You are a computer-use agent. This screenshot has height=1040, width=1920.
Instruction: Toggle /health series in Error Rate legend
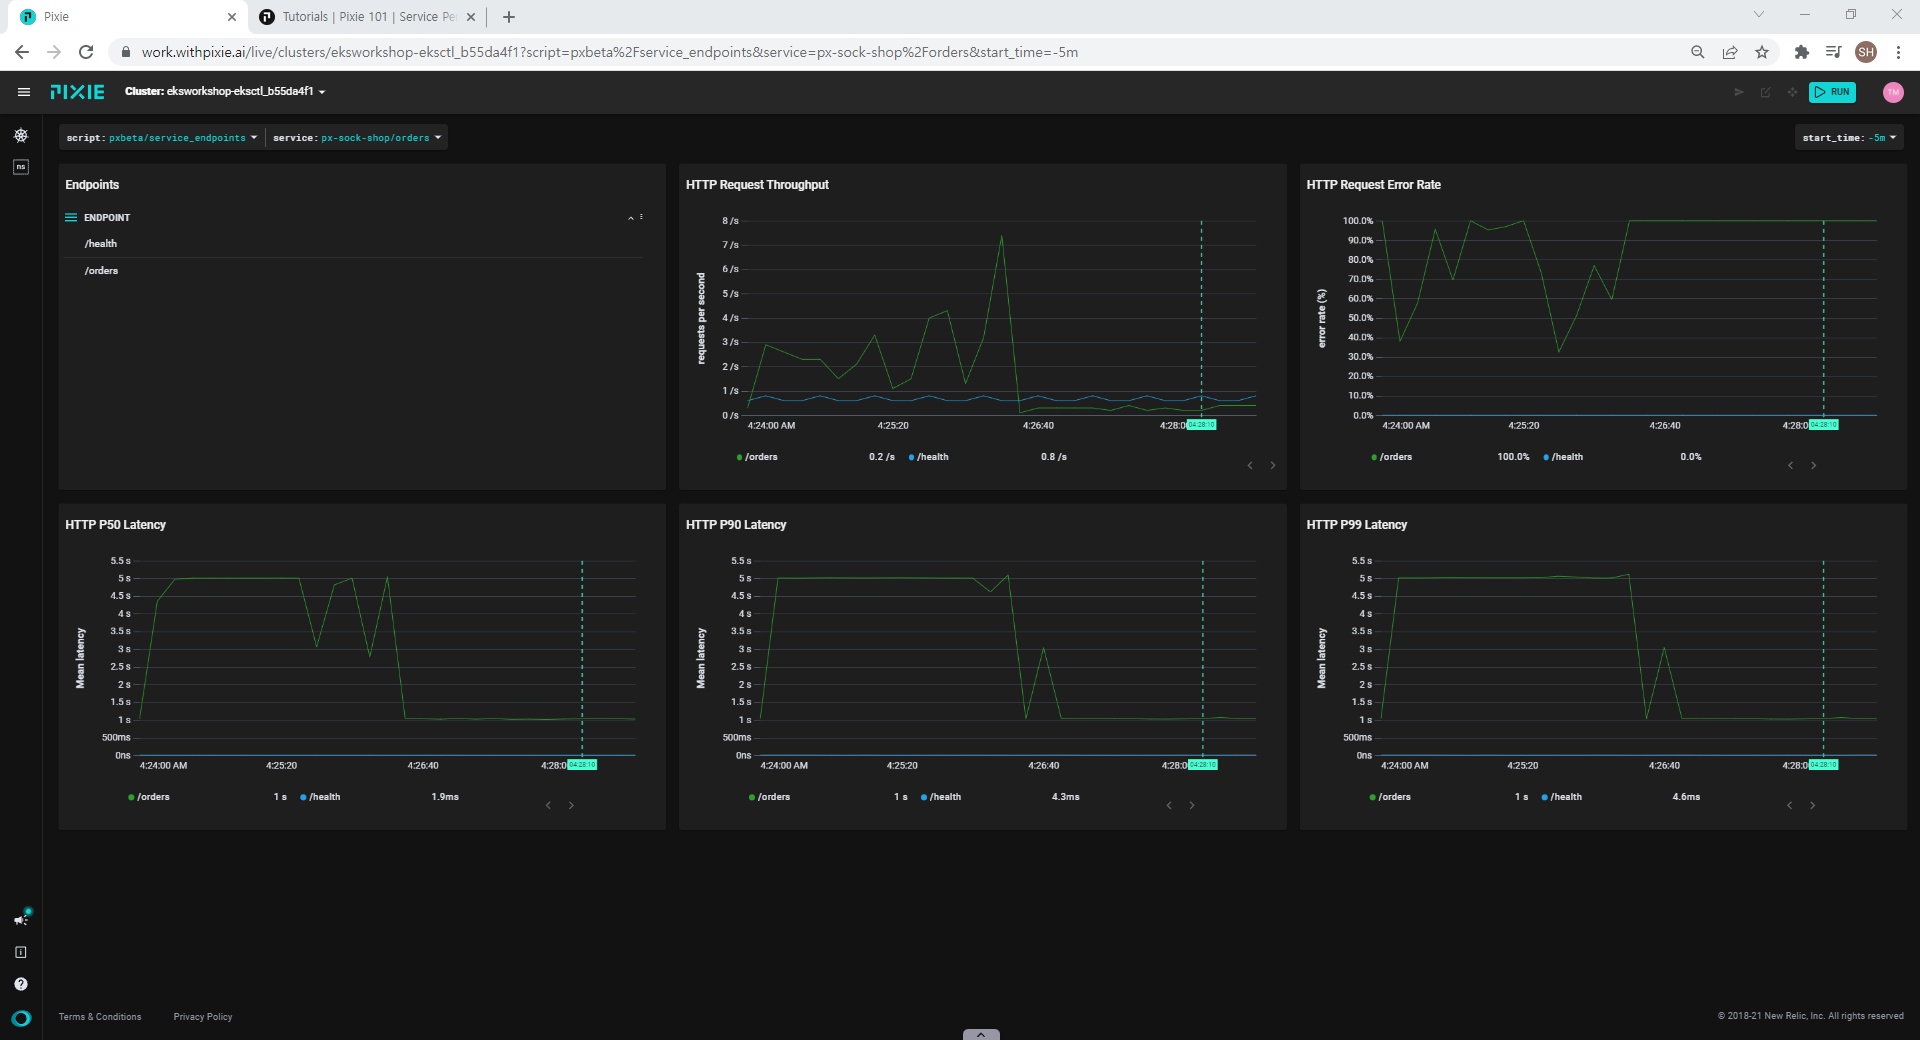[x=1563, y=457]
